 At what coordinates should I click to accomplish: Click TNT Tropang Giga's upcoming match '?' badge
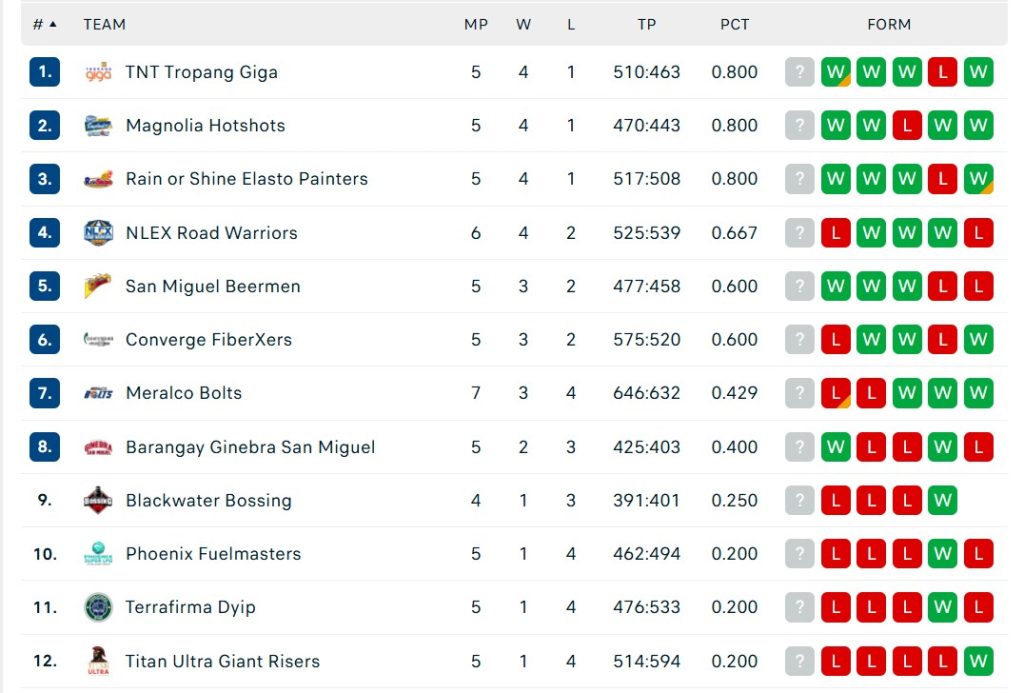pyautogui.click(x=800, y=72)
